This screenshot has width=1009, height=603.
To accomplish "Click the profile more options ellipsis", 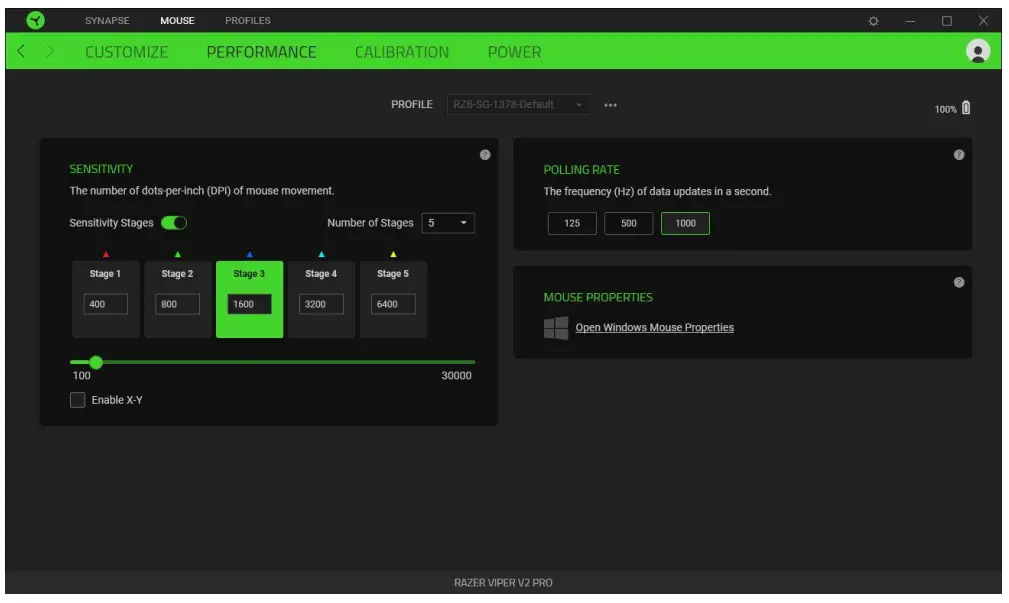I will pyautogui.click(x=610, y=105).
